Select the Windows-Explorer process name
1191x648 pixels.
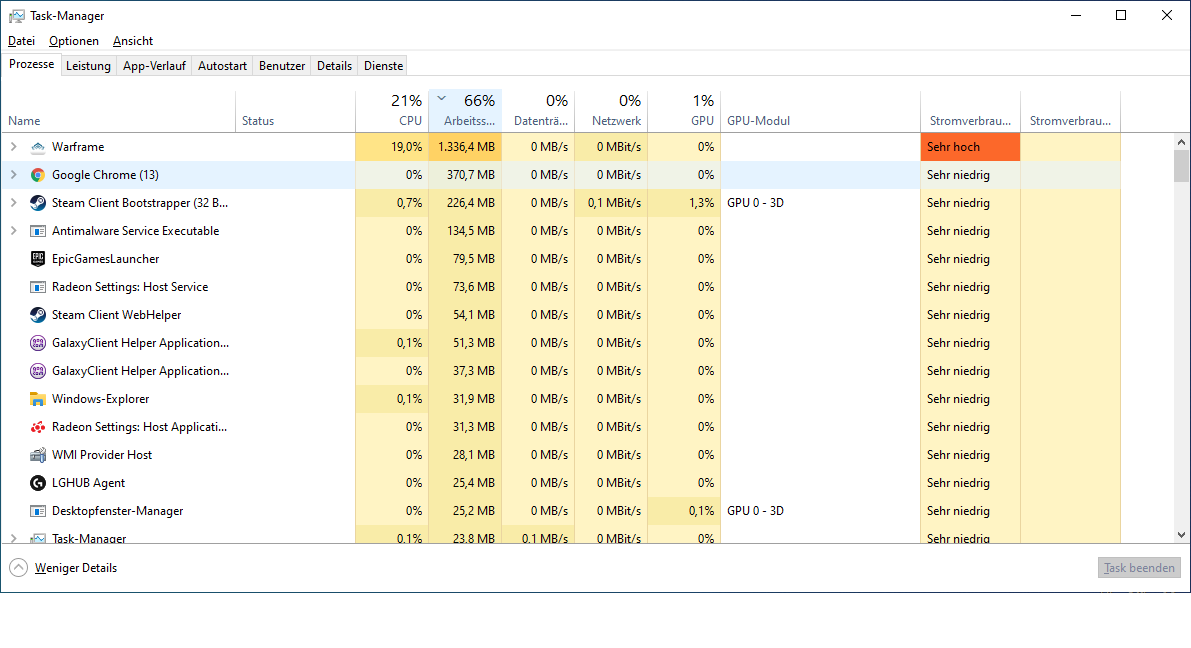point(100,399)
